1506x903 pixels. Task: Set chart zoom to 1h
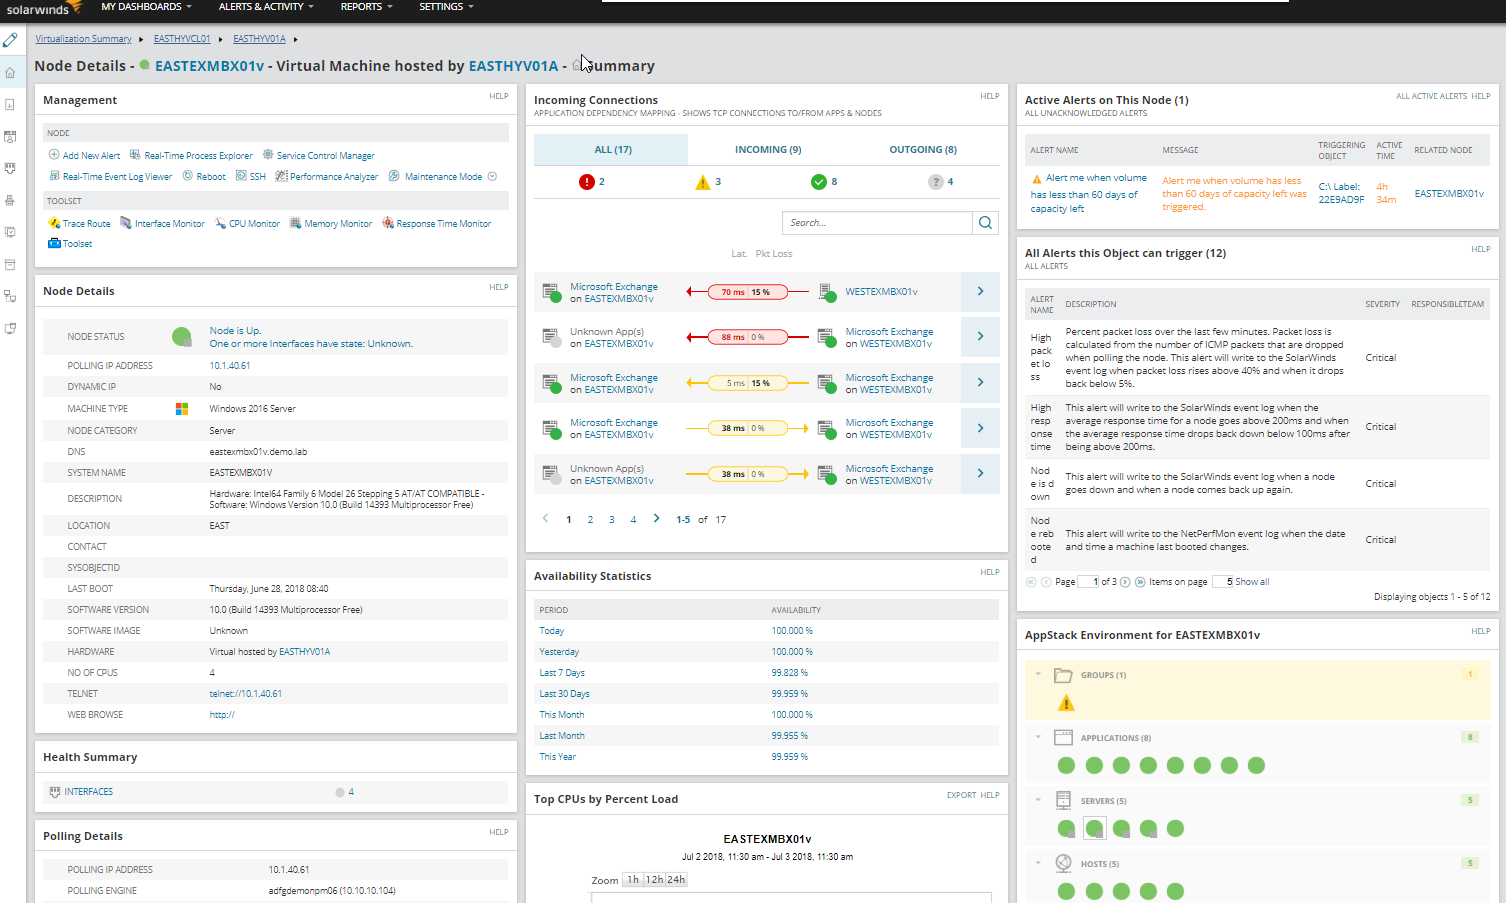click(x=633, y=880)
